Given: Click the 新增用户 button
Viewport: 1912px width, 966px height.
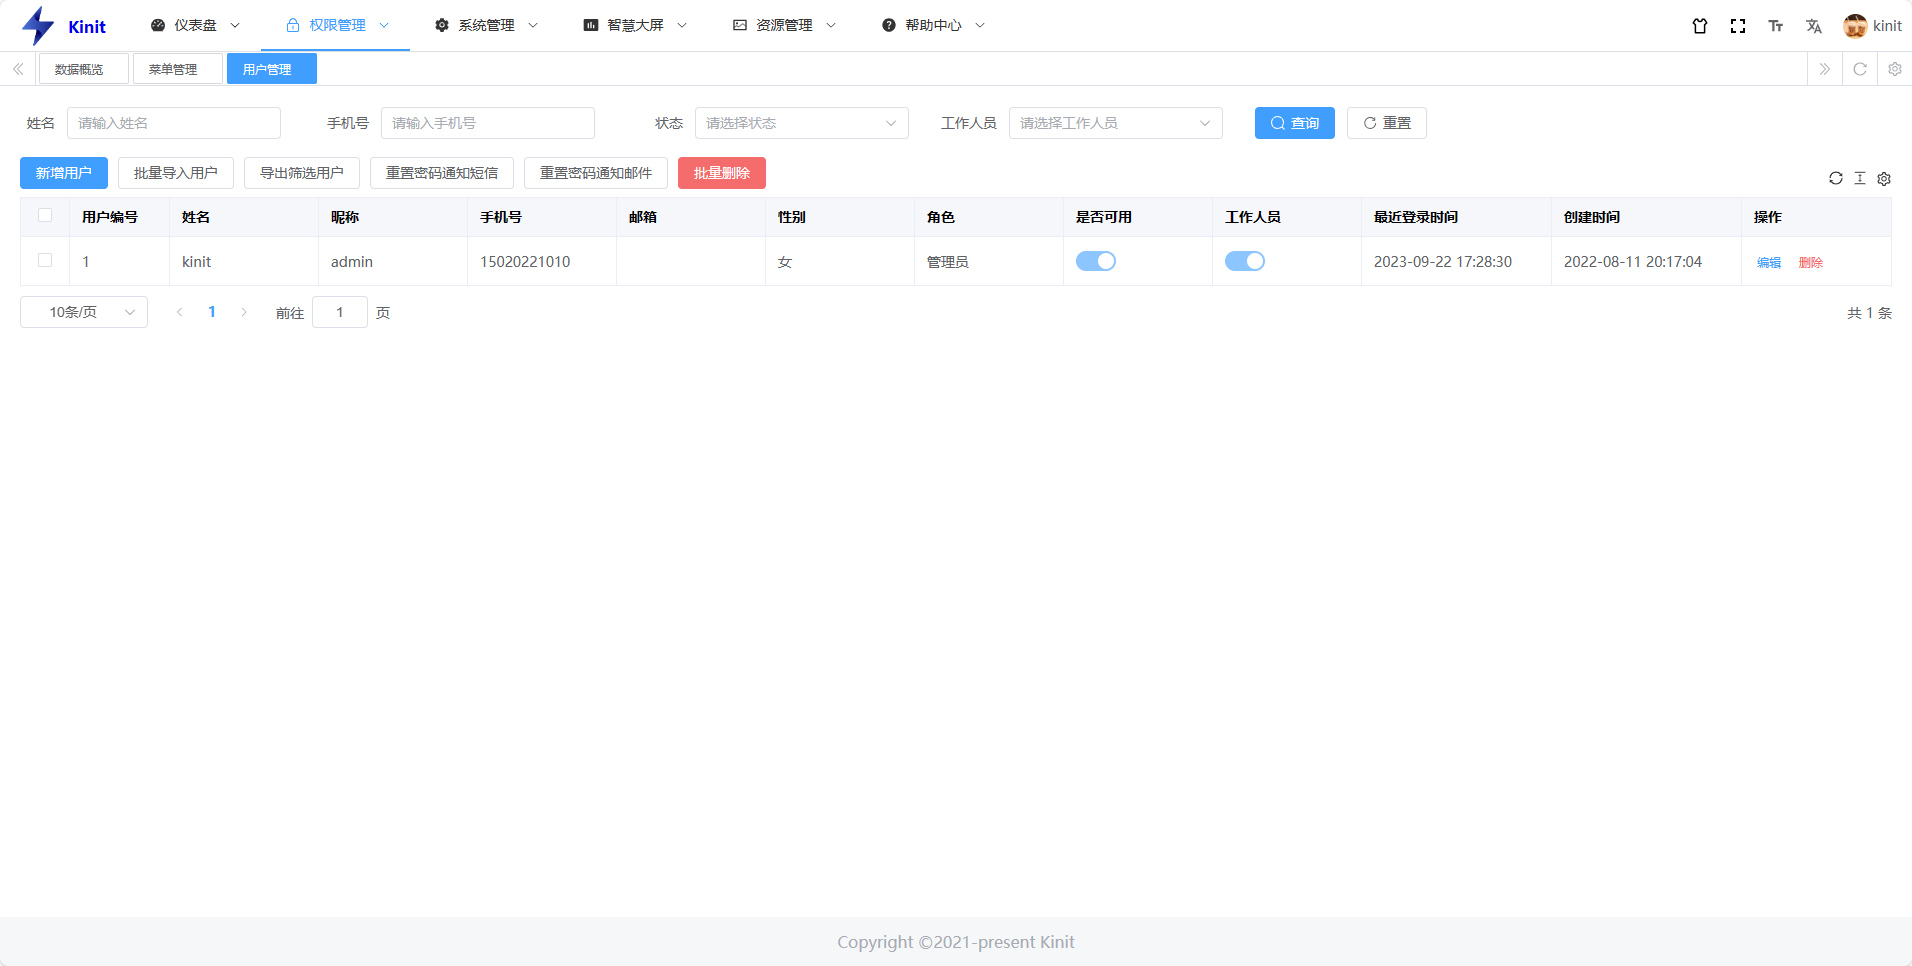Looking at the screenshot, I should tap(64, 173).
